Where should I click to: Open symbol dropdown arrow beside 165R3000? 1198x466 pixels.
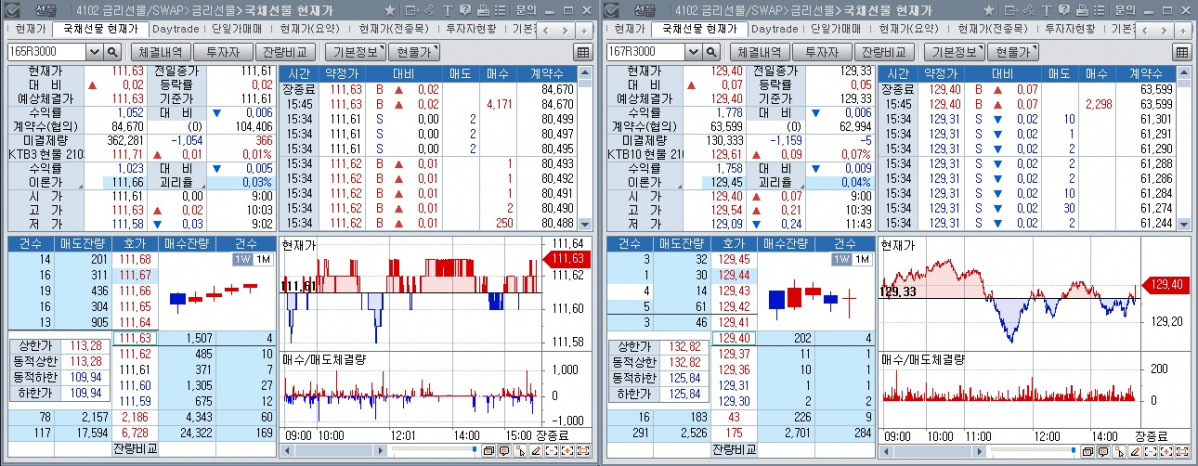94,52
